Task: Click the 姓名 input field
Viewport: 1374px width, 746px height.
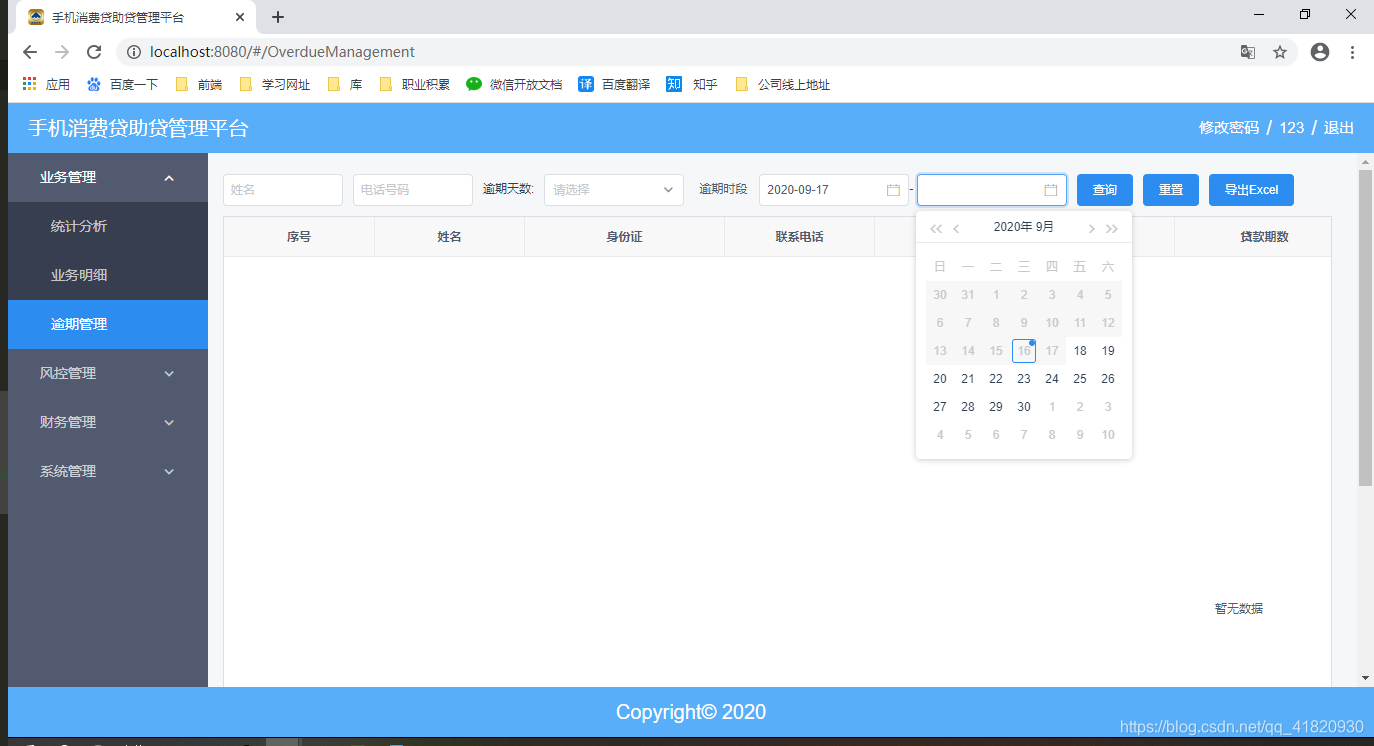Action: 283,190
